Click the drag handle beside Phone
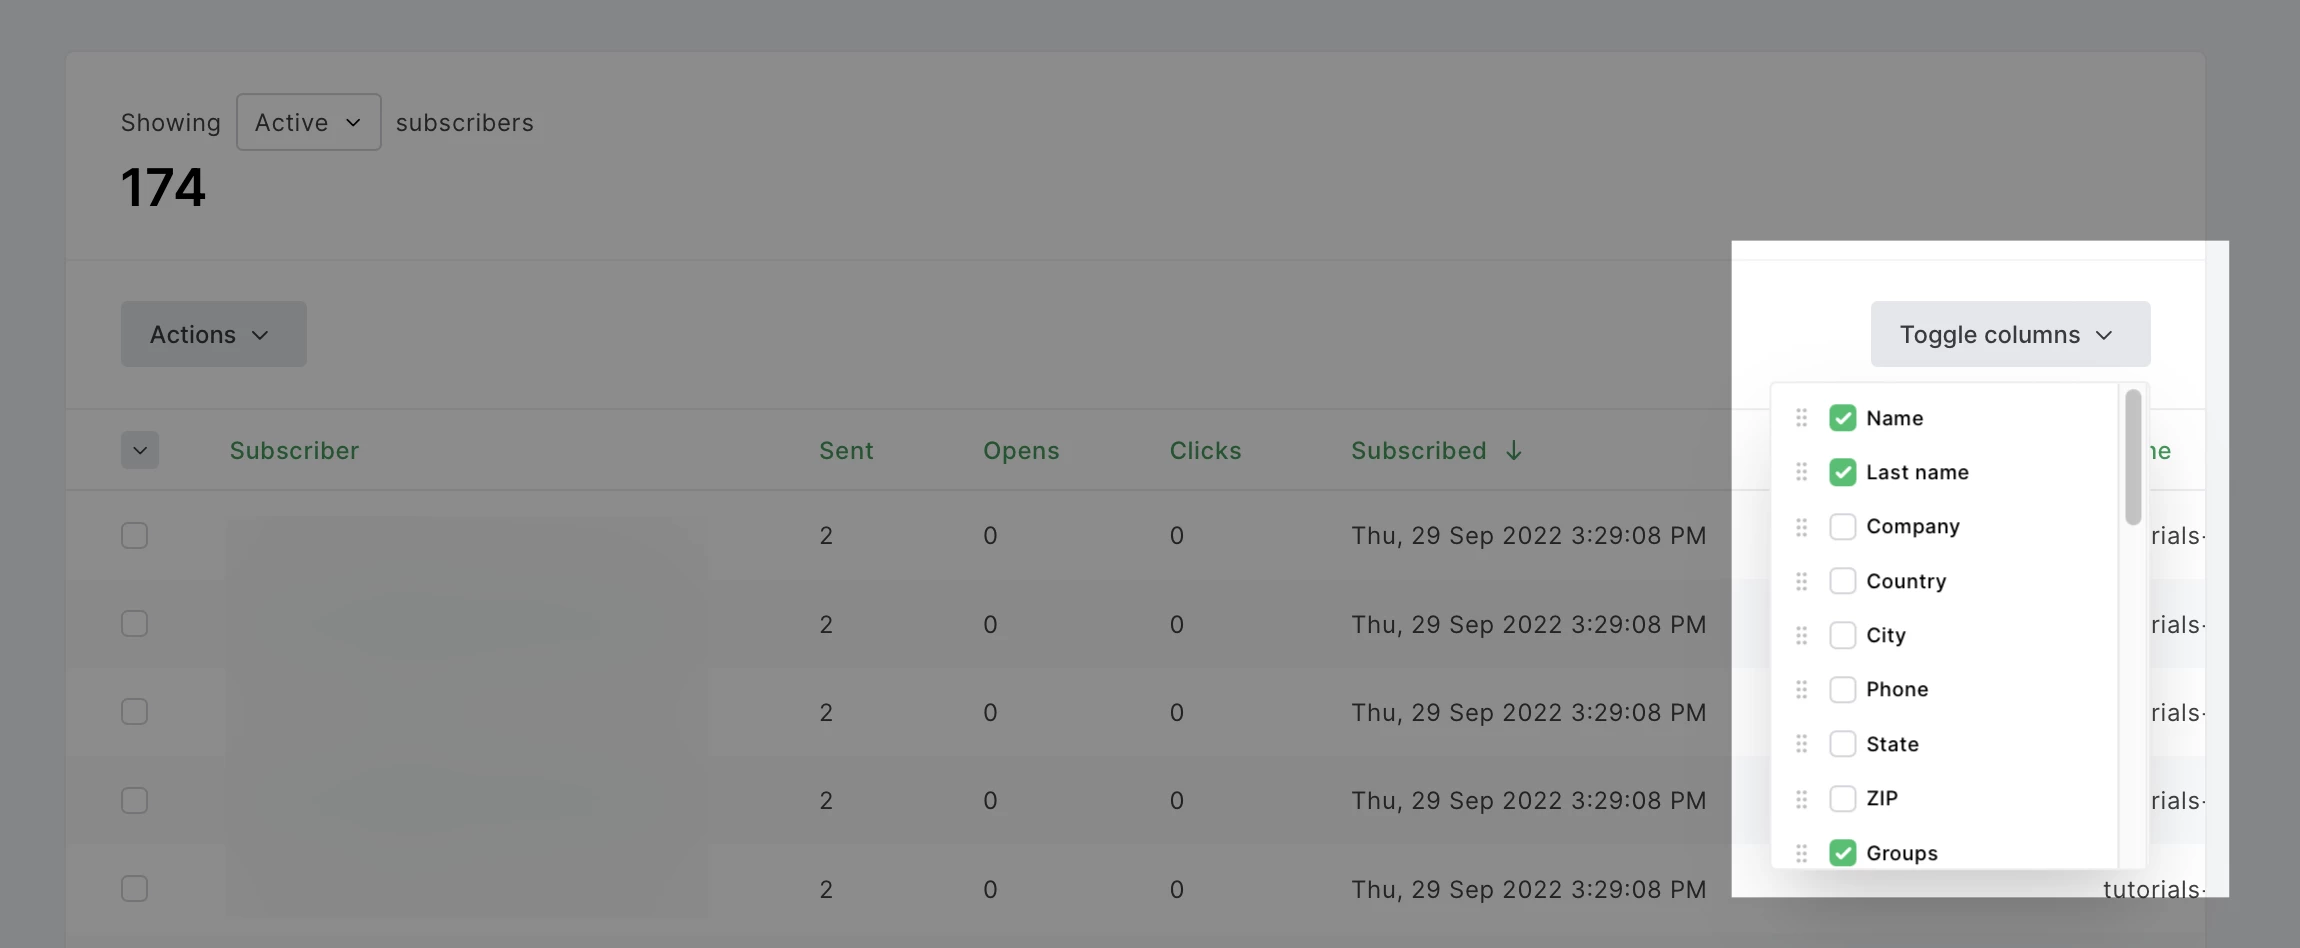The image size is (2300, 948). click(x=1801, y=690)
